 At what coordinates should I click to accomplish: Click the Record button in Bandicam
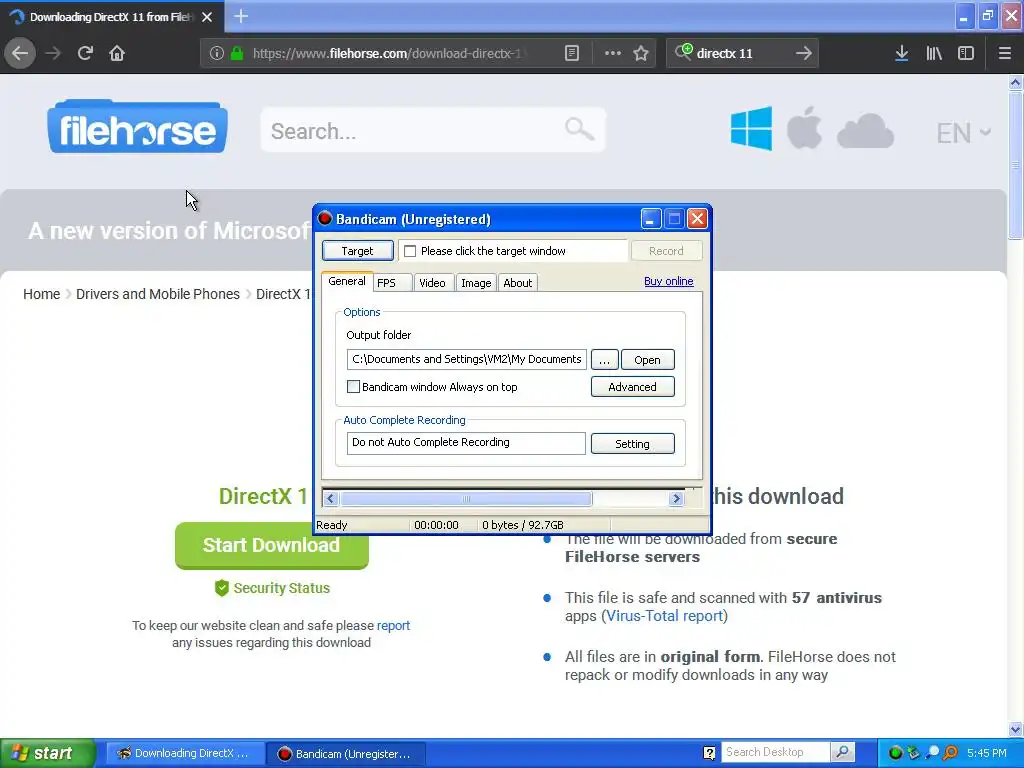pos(666,251)
